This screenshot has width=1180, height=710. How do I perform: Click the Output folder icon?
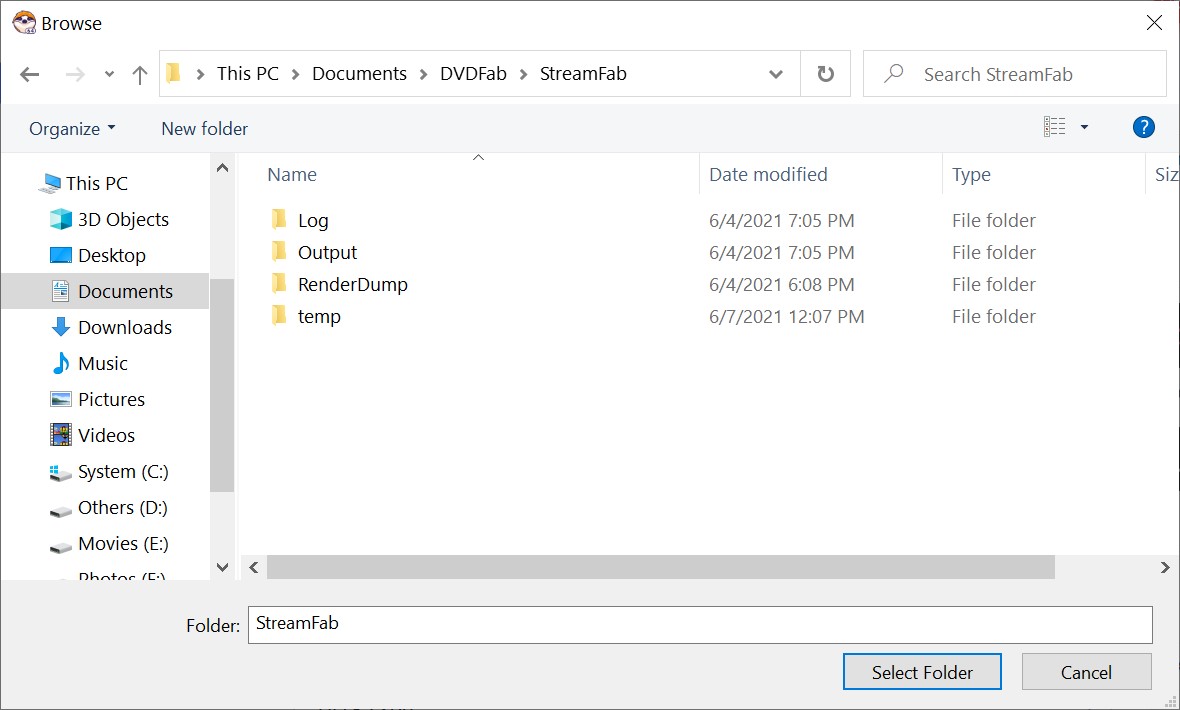(x=278, y=251)
